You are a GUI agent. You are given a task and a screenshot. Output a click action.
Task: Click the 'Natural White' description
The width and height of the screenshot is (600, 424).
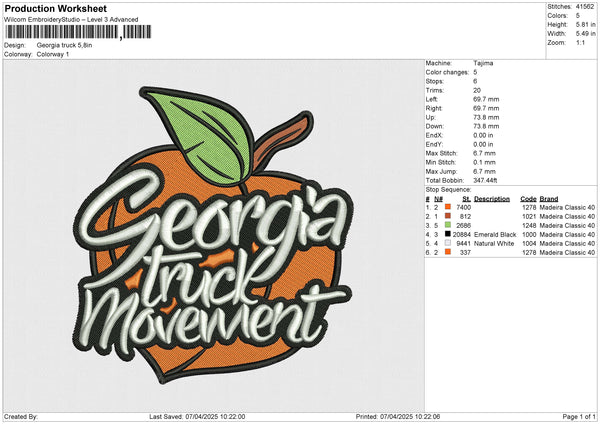pos(494,243)
